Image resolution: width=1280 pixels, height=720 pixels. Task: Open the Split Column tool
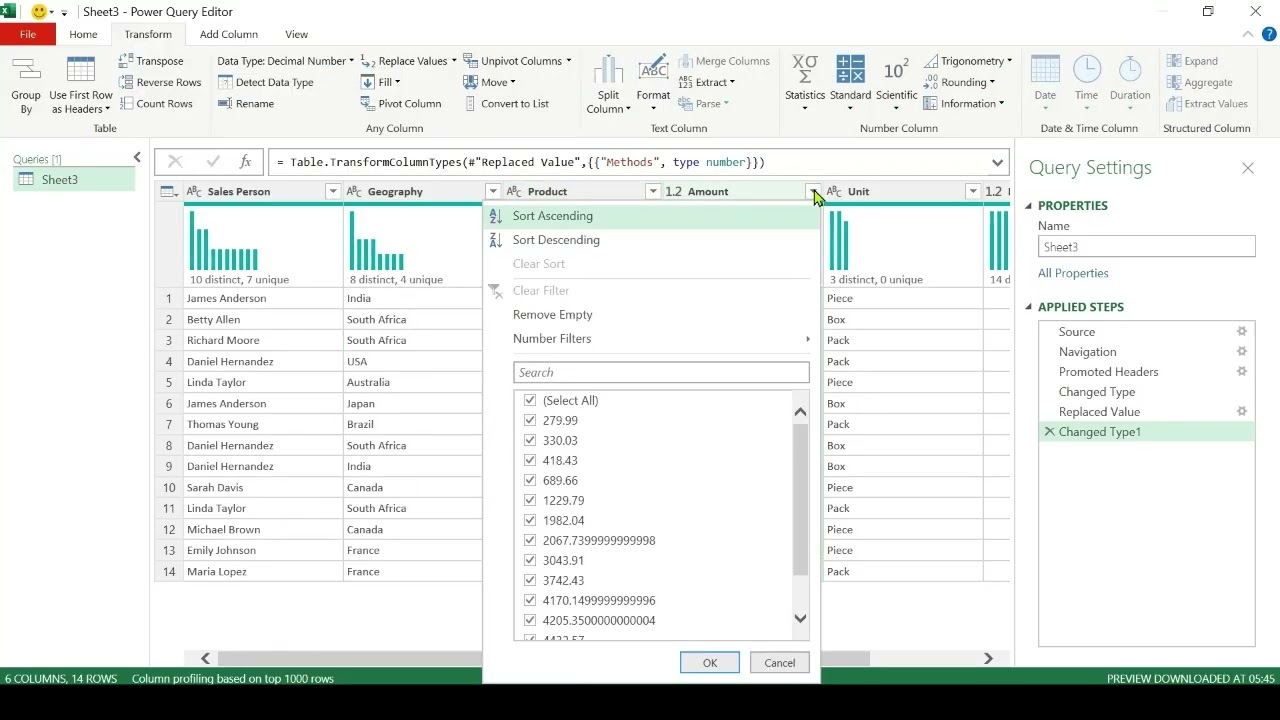click(x=608, y=86)
